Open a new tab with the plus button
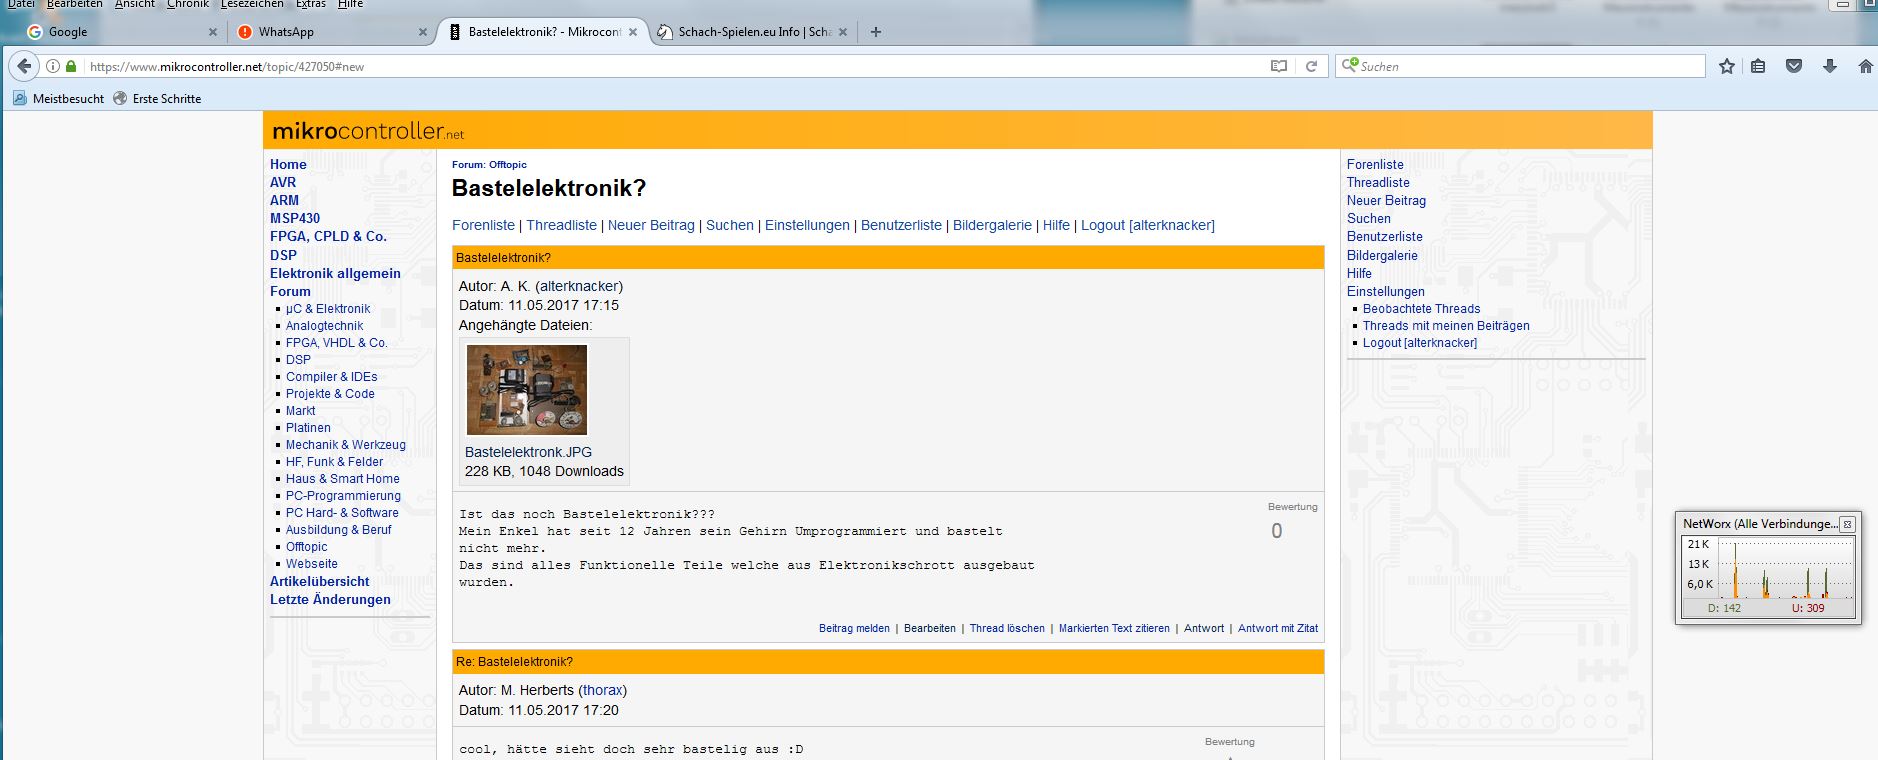Image resolution: width=1878 pixels, height=760 pixels. 876,32
